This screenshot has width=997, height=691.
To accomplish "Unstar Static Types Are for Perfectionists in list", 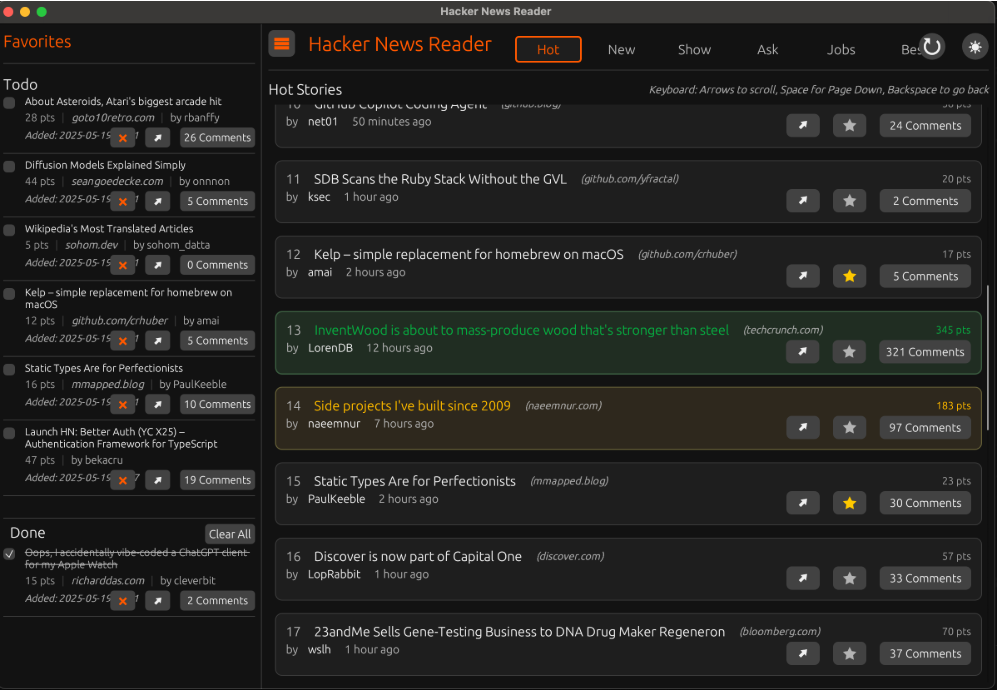I will [849, 503].
